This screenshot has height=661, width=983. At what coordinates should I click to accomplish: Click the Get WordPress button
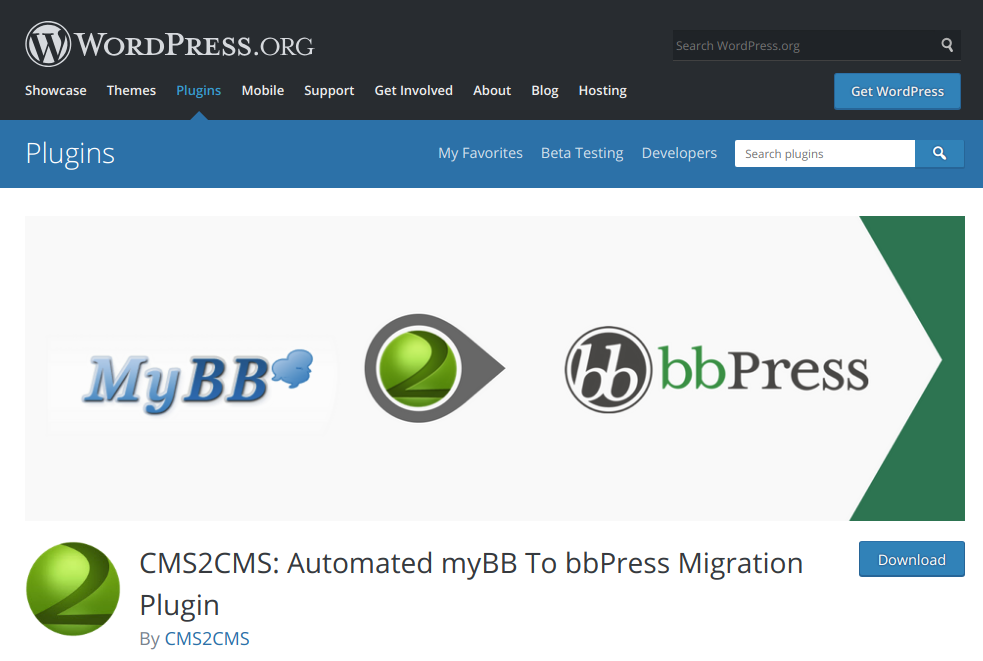(x=897, y=92)
